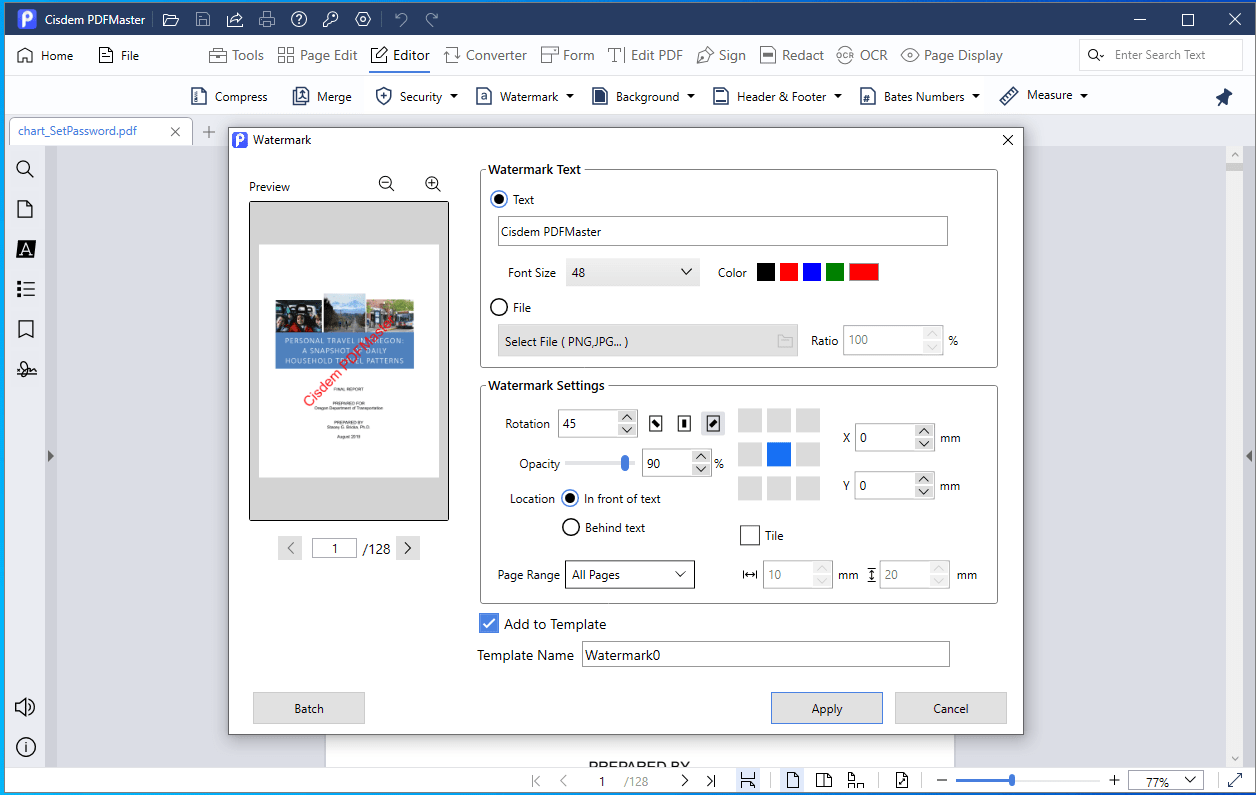
Task: Open the Signatures panel in sidebar
Action: pyautogui.click(x=26, y=369)
